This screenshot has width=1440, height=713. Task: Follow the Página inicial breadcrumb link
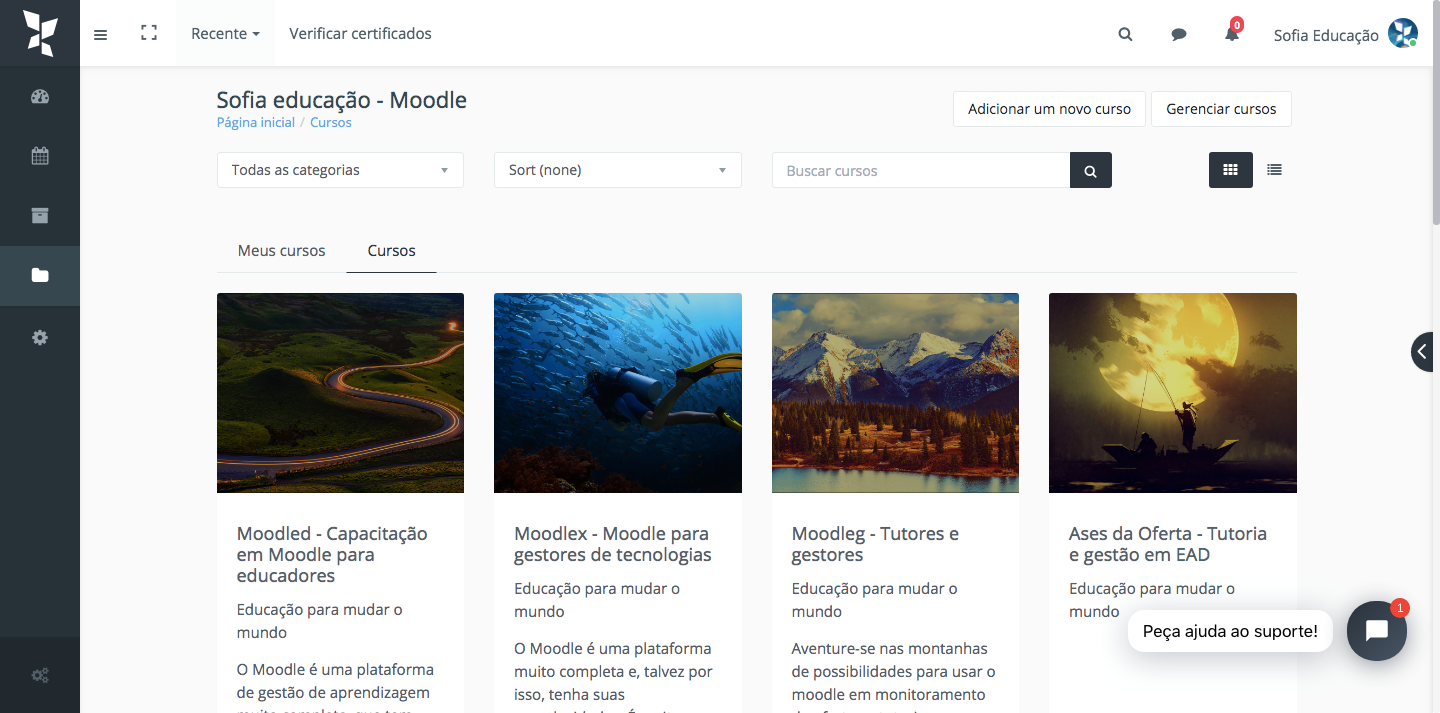[256, 122]
